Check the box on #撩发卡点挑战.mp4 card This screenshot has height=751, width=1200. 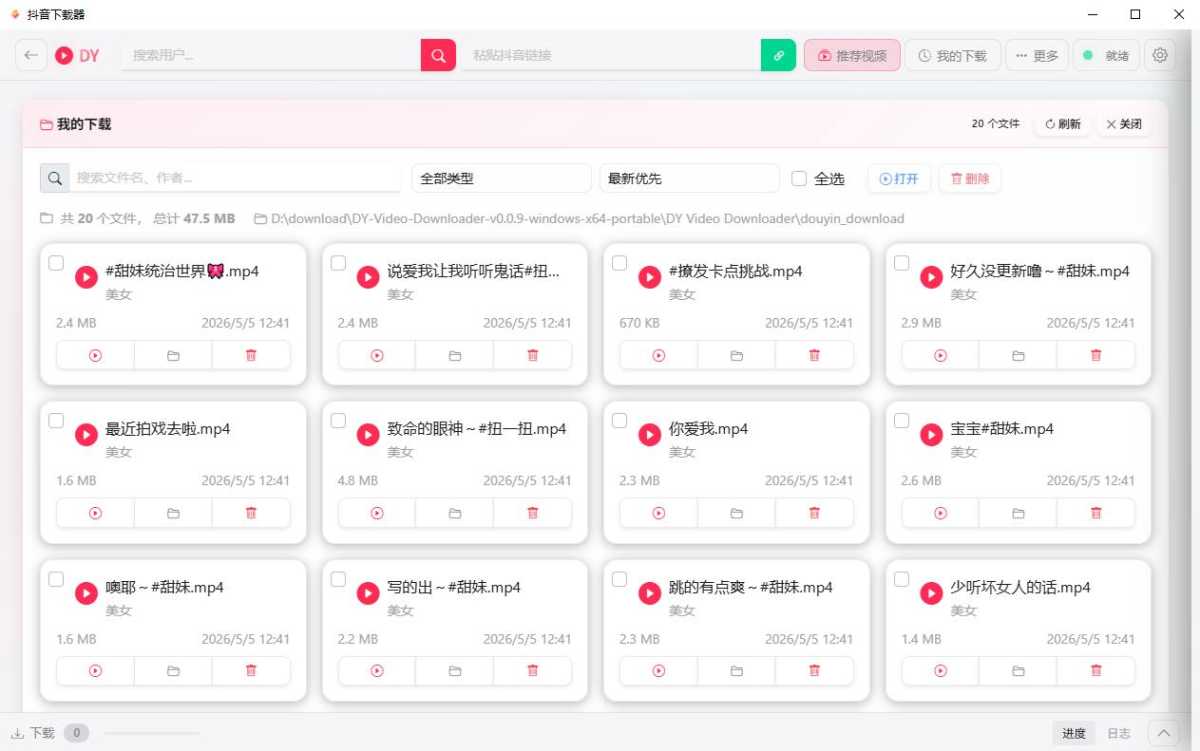pos(620,263)
